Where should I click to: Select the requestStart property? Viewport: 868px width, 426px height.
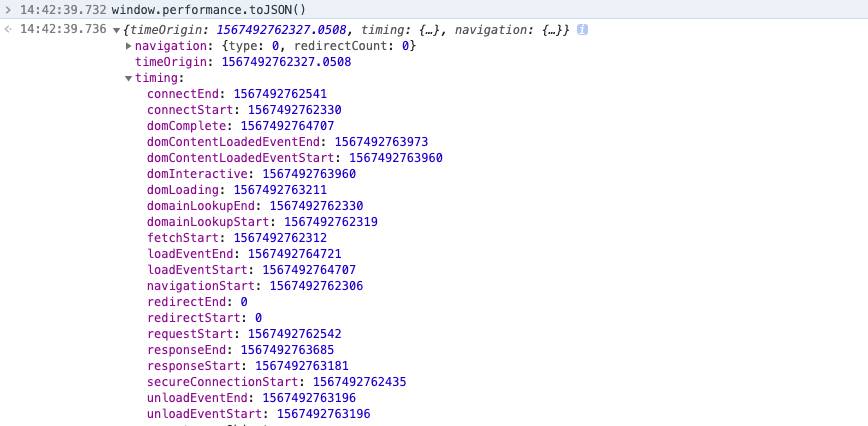[192, 334]
